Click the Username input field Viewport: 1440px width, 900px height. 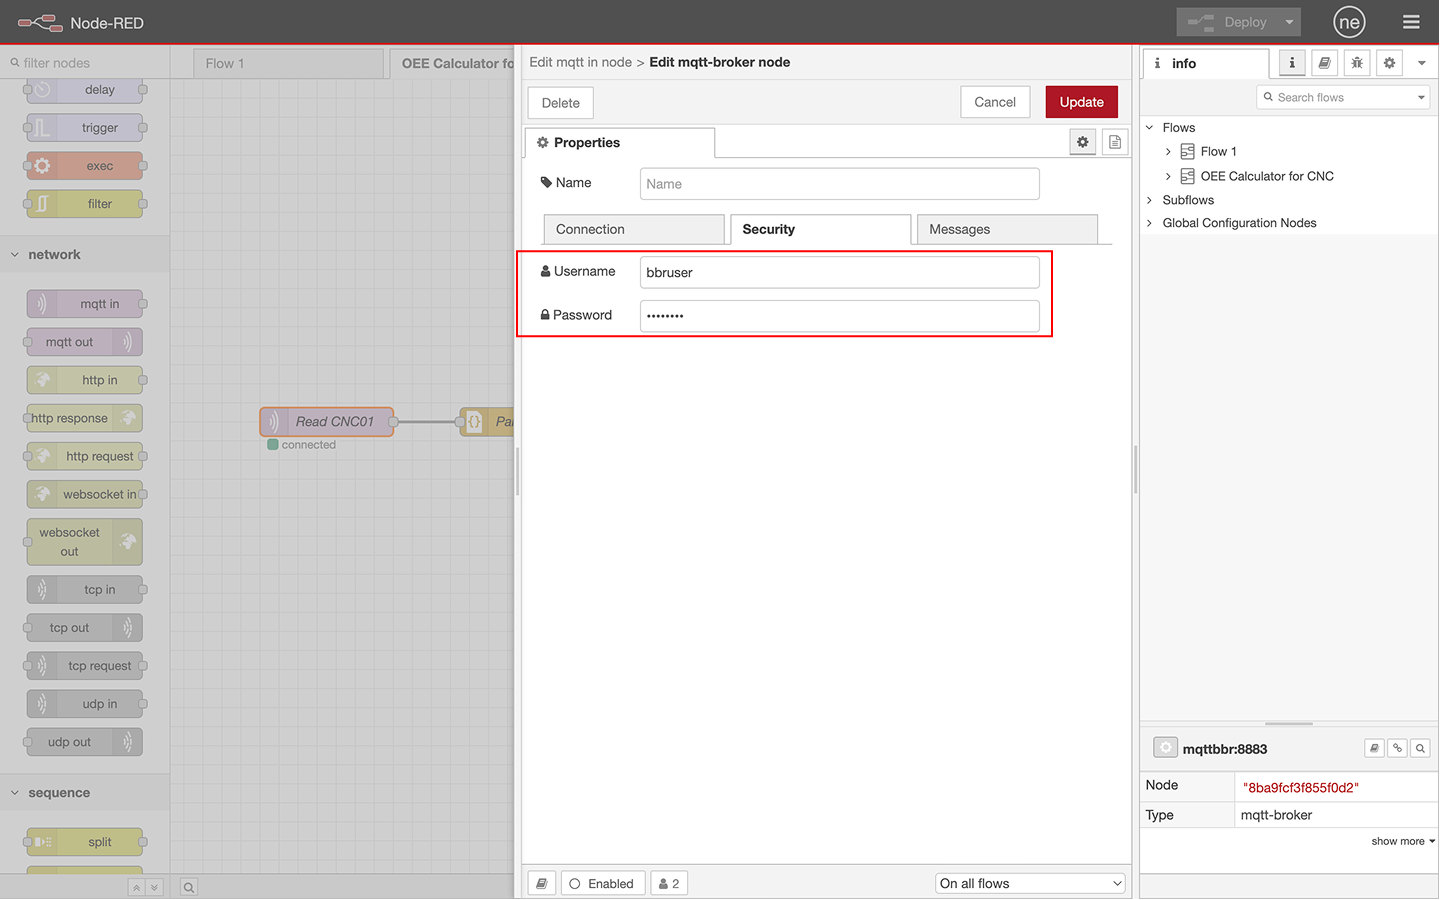(839, 272)
